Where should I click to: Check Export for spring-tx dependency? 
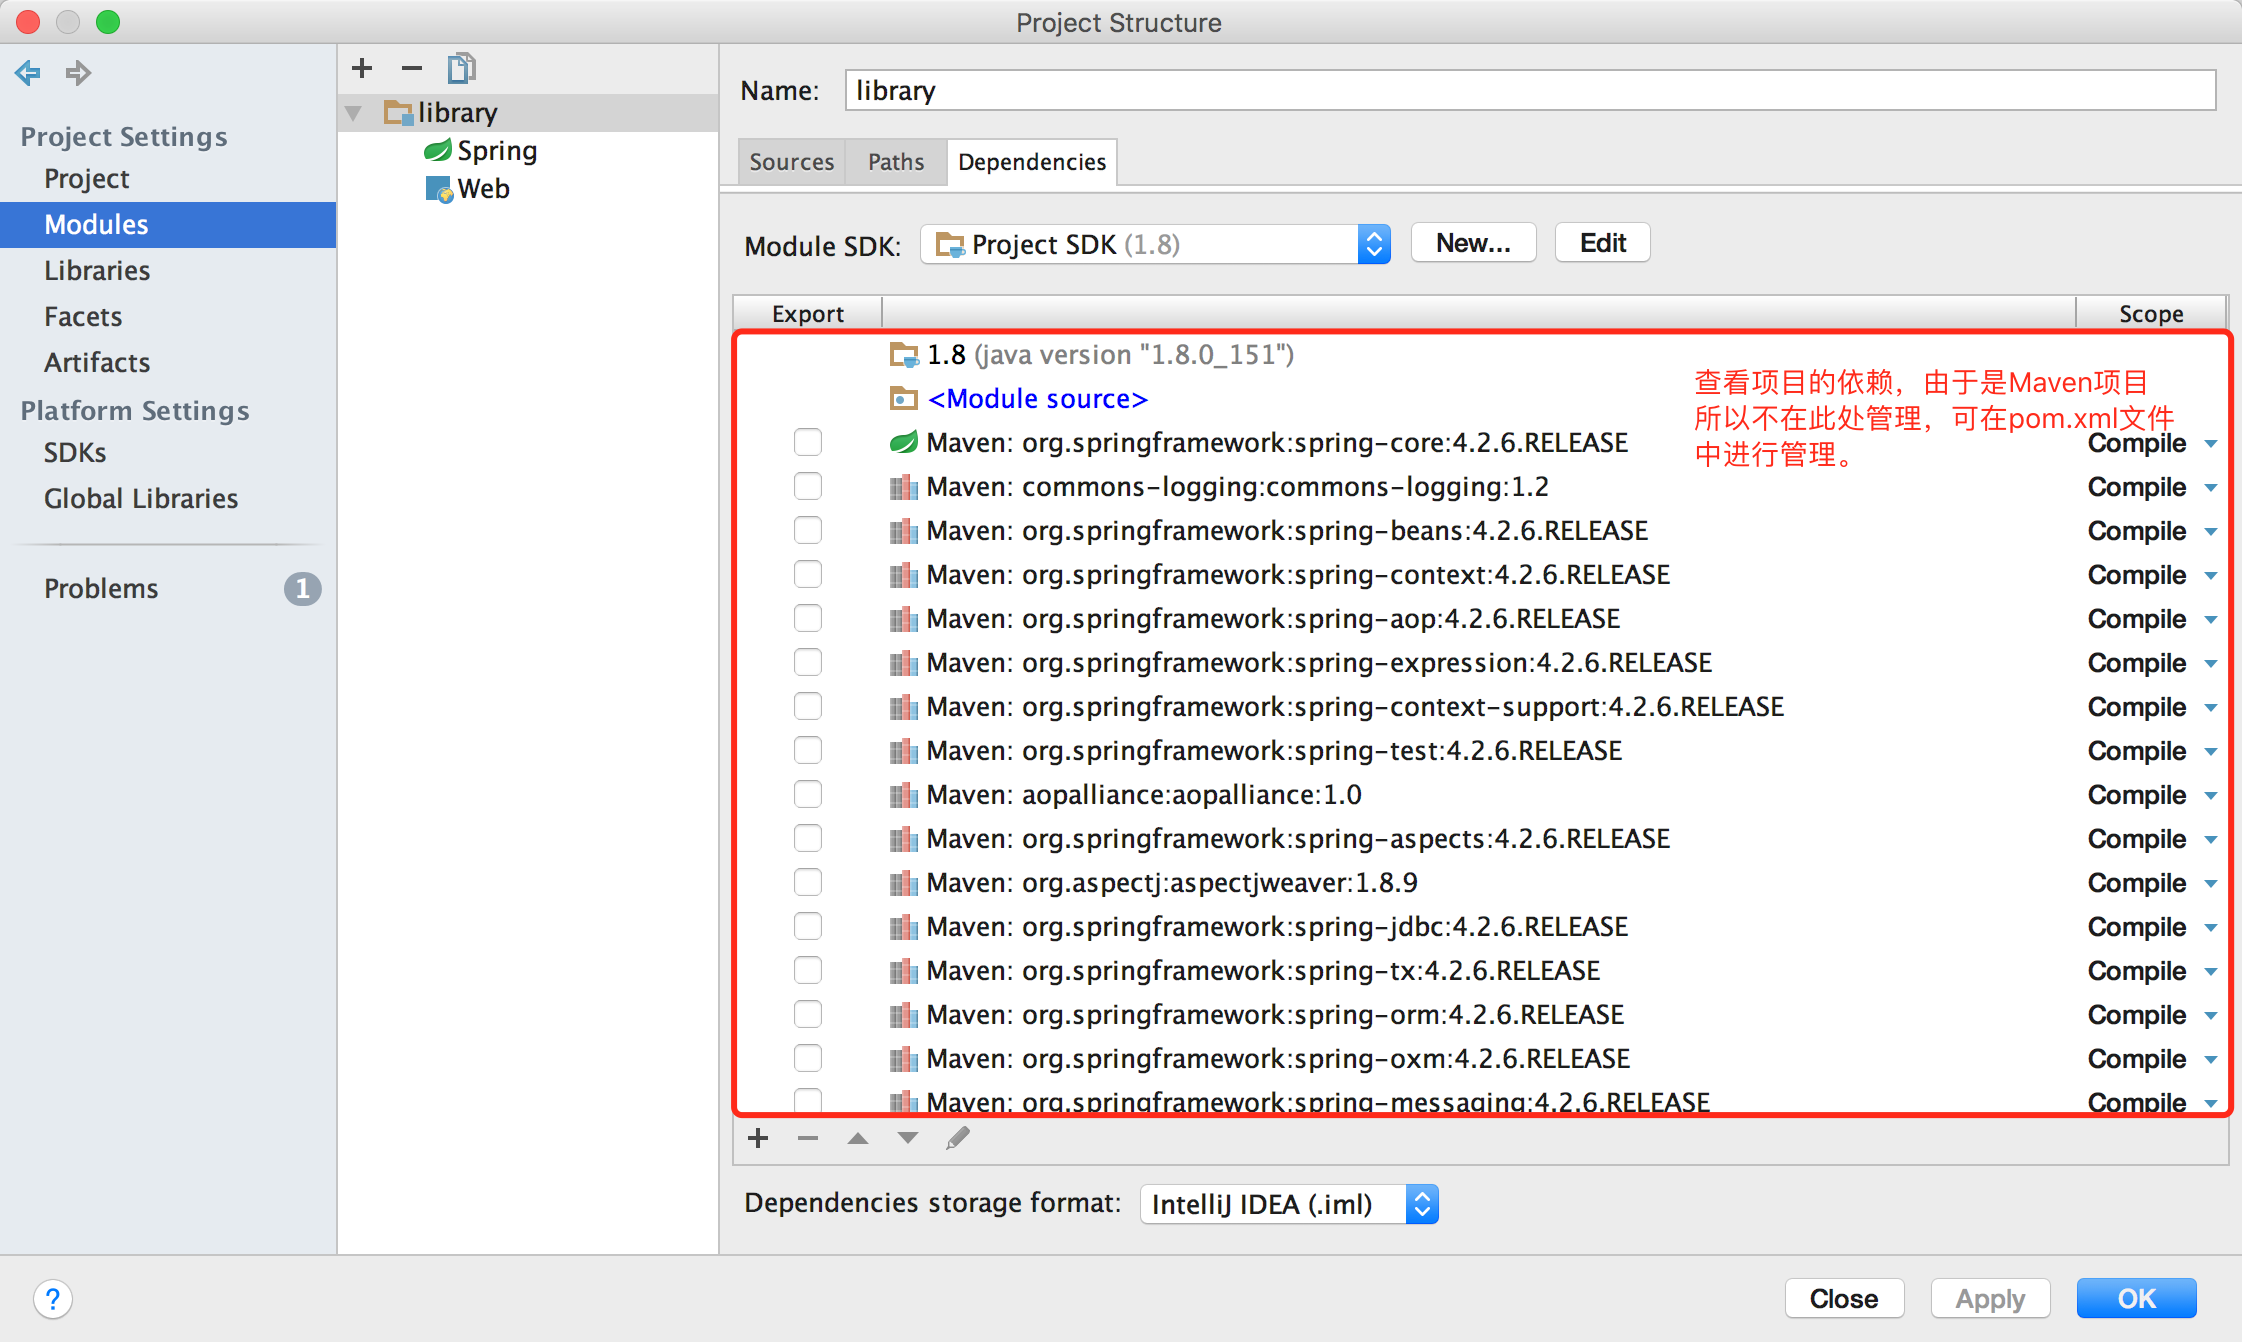coord(808,970)
